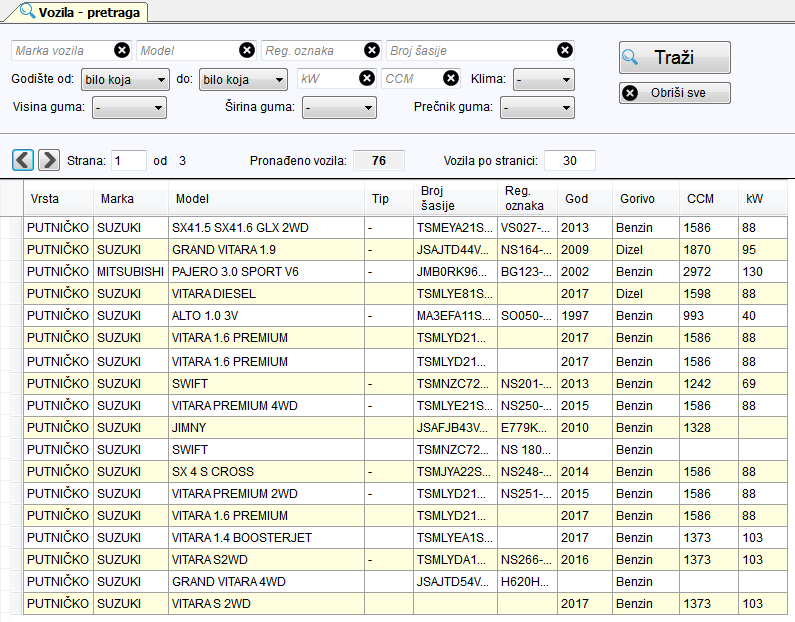This screenshot has width=795, height=622.
Task: Click registration cell SO050-...
Action: click(x=527, y=315)
